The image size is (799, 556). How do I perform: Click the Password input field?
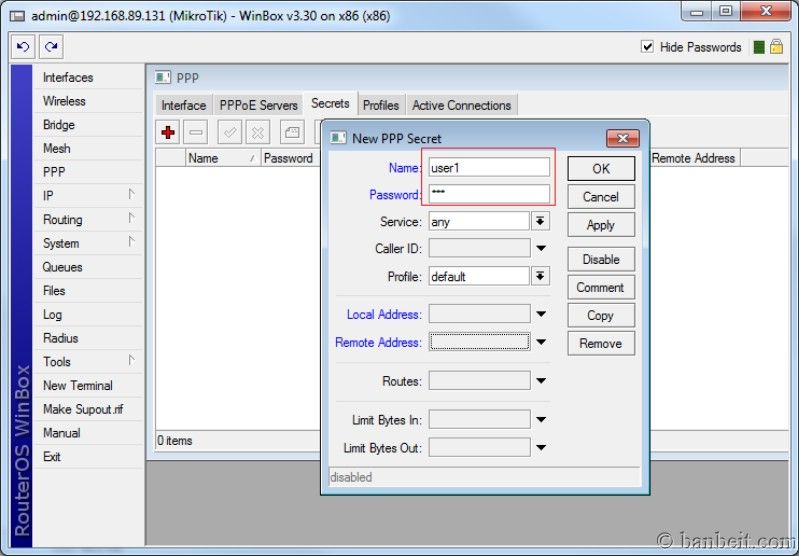click(489, 194)
